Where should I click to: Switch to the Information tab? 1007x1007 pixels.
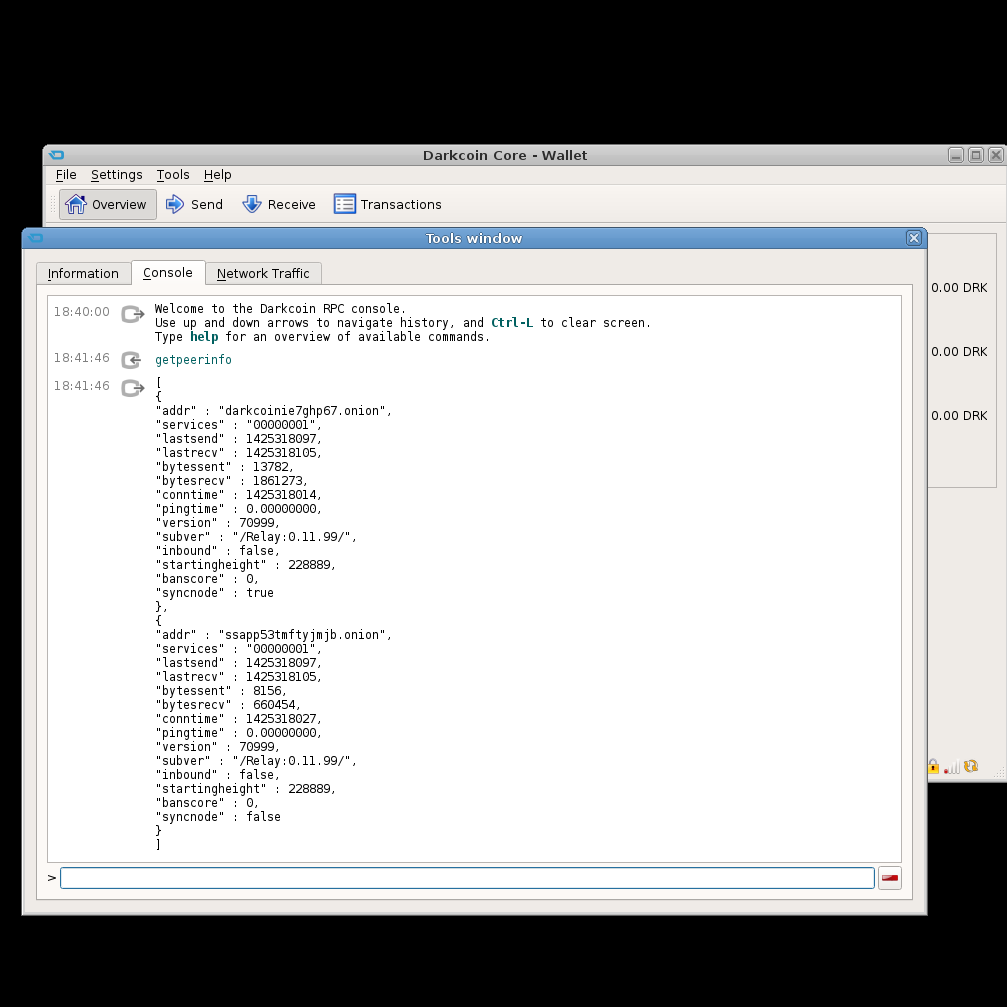tap(83, 274)
